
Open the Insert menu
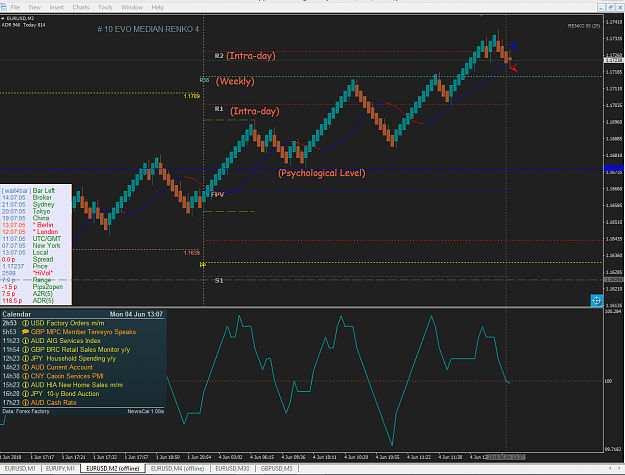pos(57,7)
